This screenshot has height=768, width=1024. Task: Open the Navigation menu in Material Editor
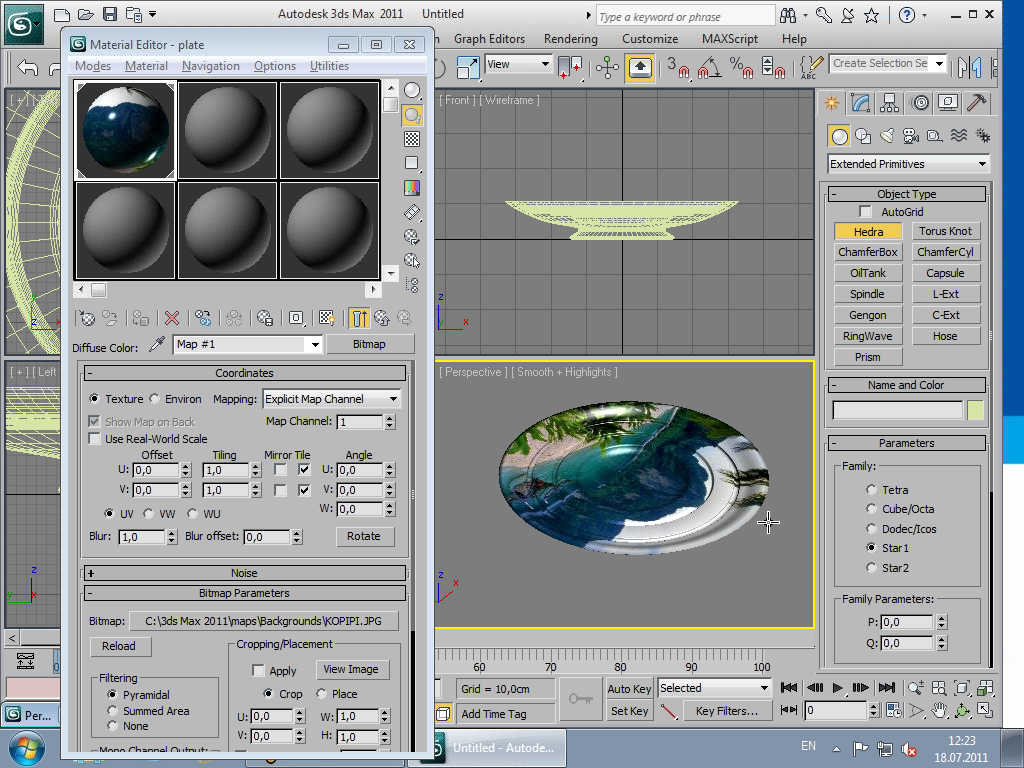210,66
